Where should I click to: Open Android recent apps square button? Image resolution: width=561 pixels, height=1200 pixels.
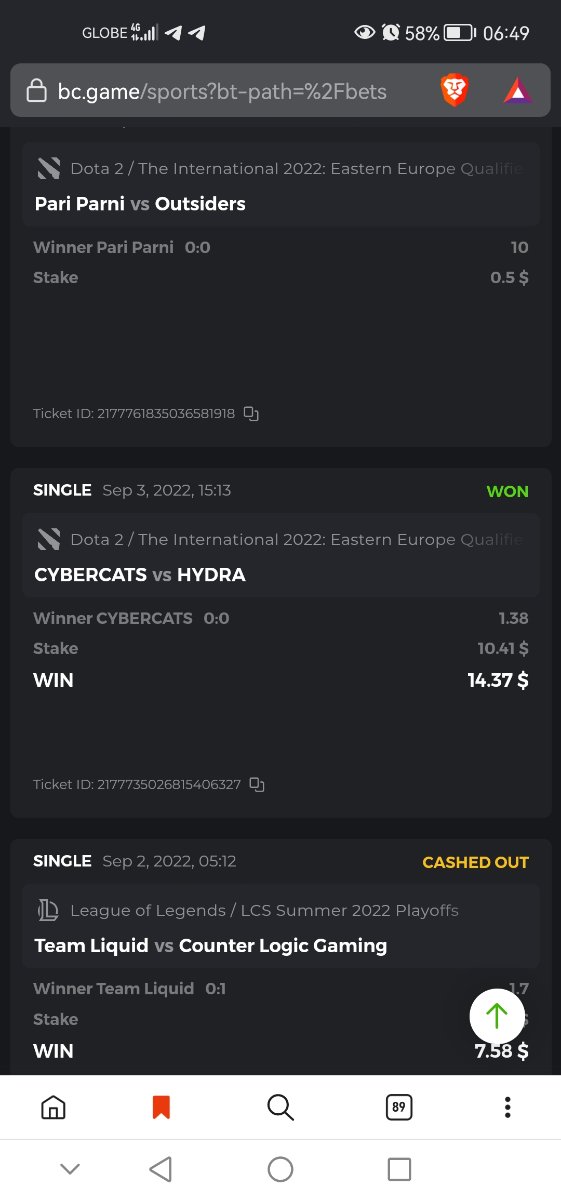point(399,1169)
